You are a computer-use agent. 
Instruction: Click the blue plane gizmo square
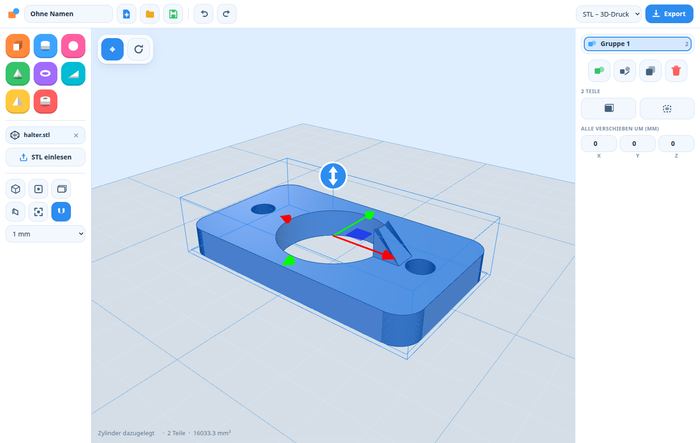tap(358, 234)
